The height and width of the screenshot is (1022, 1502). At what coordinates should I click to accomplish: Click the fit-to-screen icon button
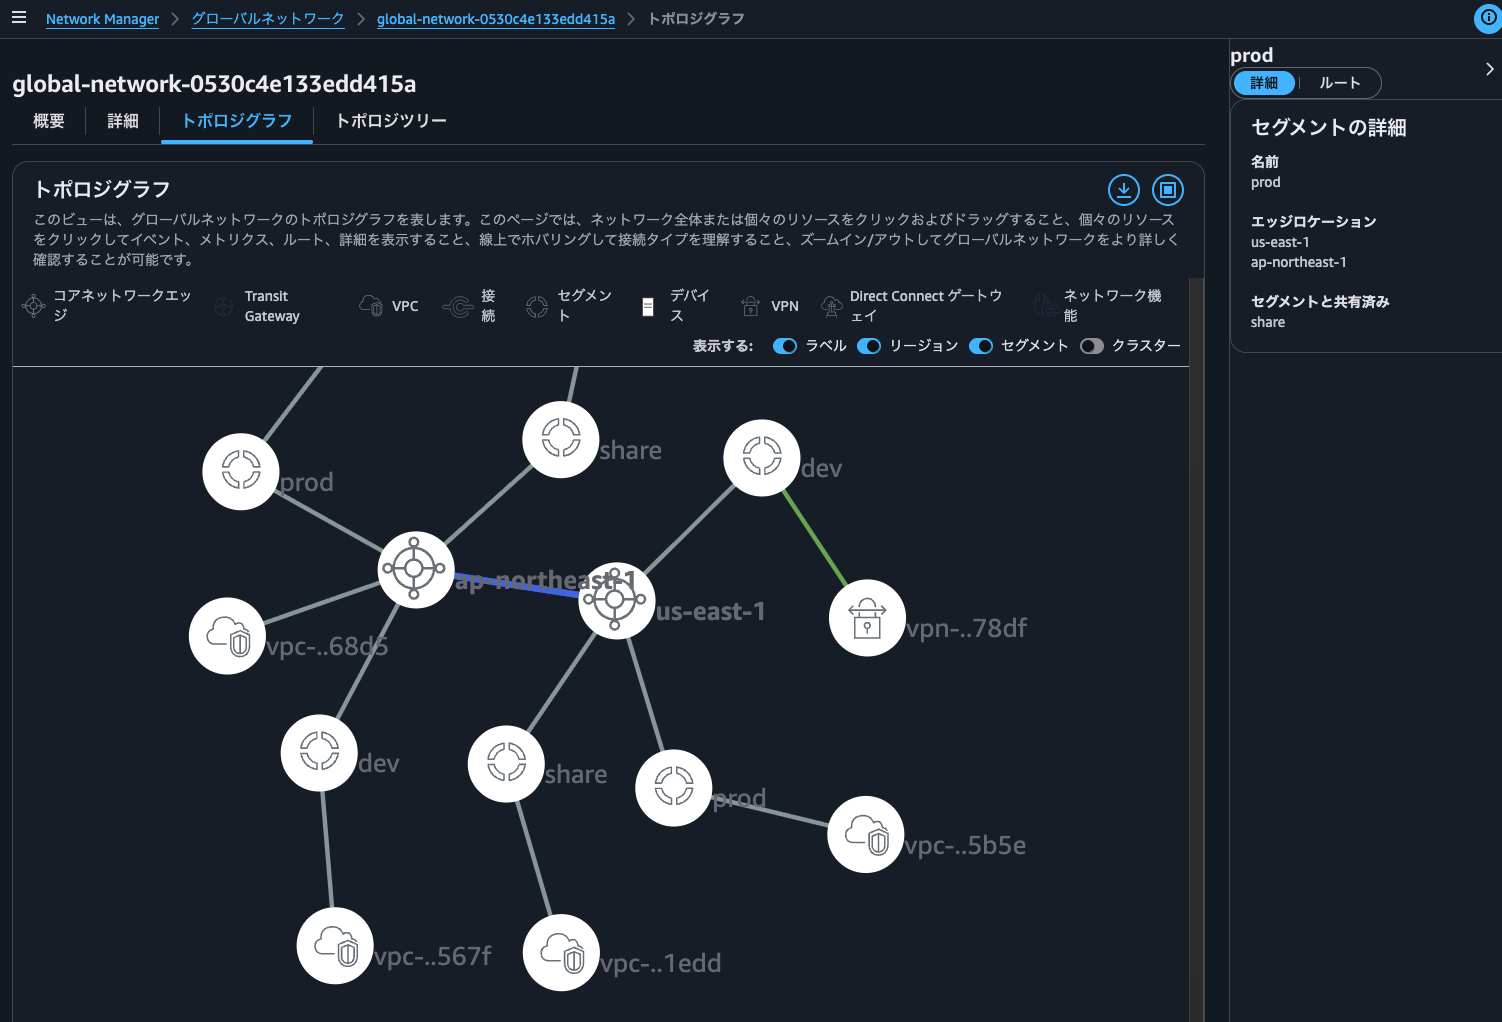tap(1167, 190)
